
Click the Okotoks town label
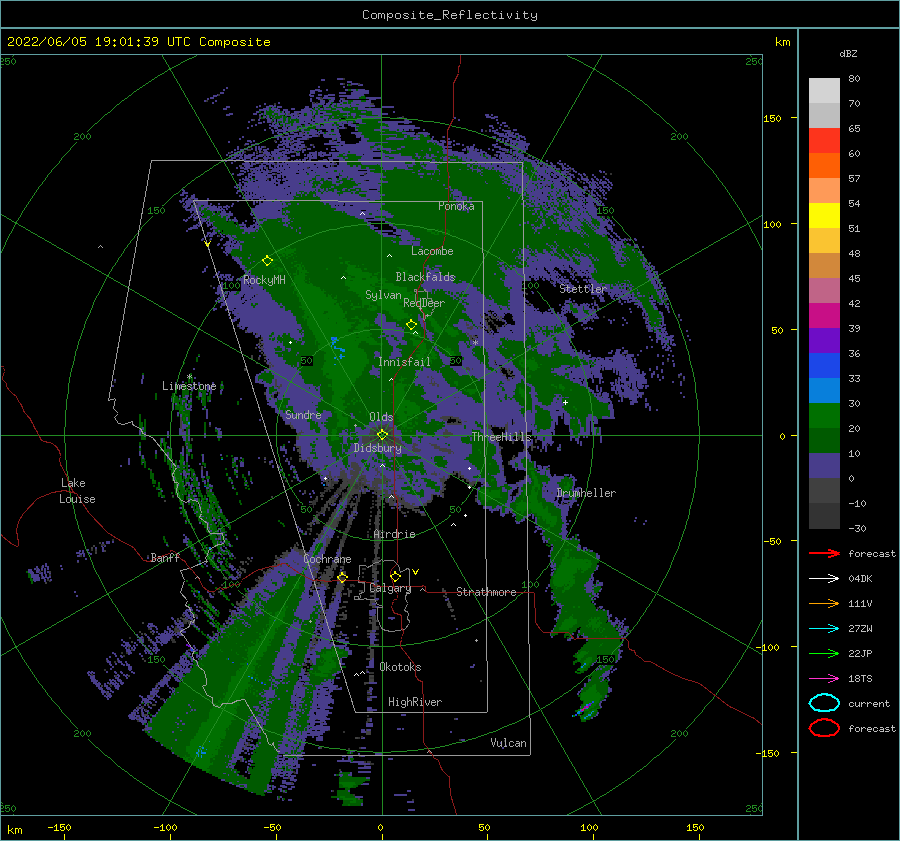click(x=400, y=667)
